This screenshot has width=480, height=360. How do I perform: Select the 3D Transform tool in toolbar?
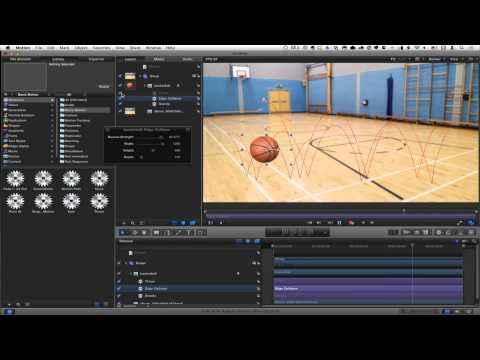135,232
